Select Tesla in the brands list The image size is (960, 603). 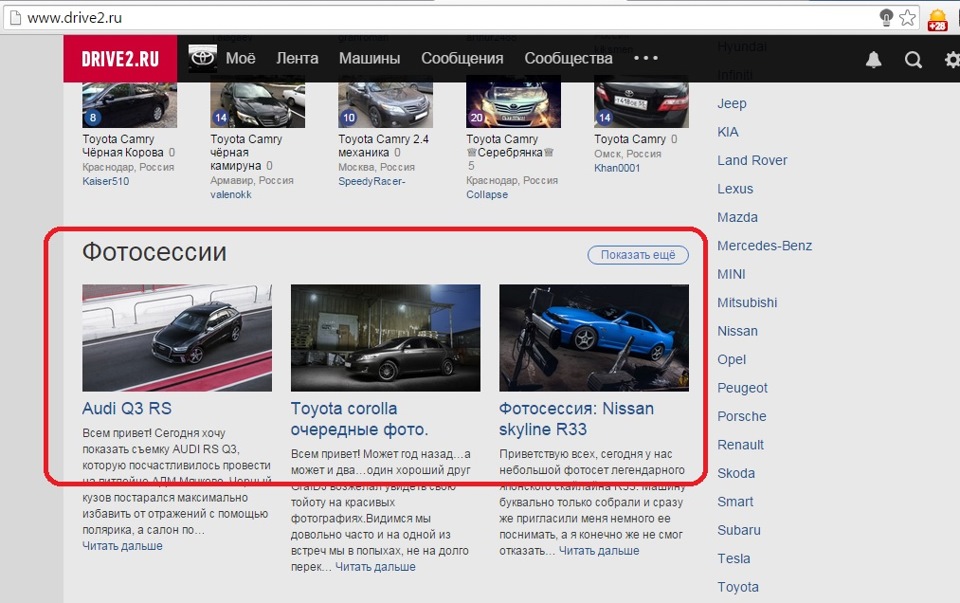tap(733, 559)
